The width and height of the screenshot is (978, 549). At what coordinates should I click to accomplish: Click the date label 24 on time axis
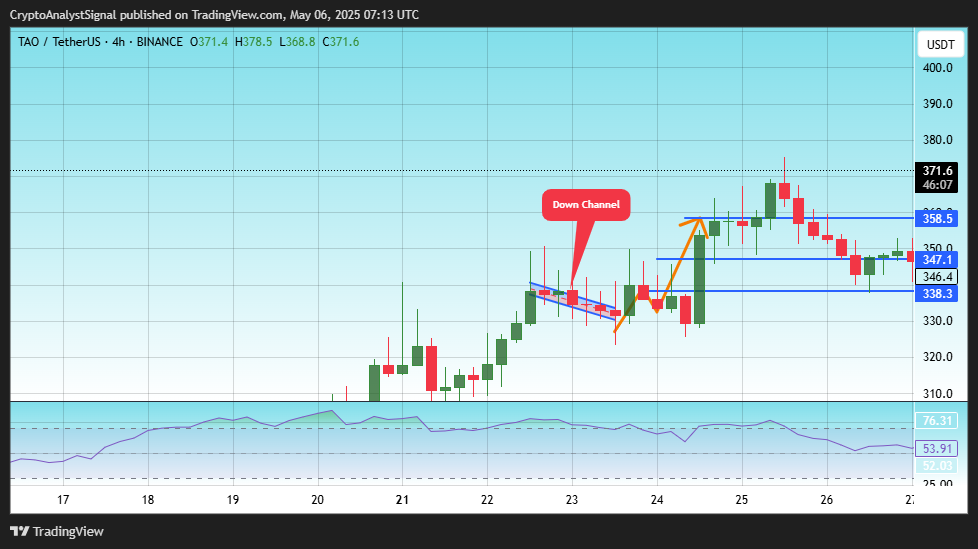(x=657, y=500)
